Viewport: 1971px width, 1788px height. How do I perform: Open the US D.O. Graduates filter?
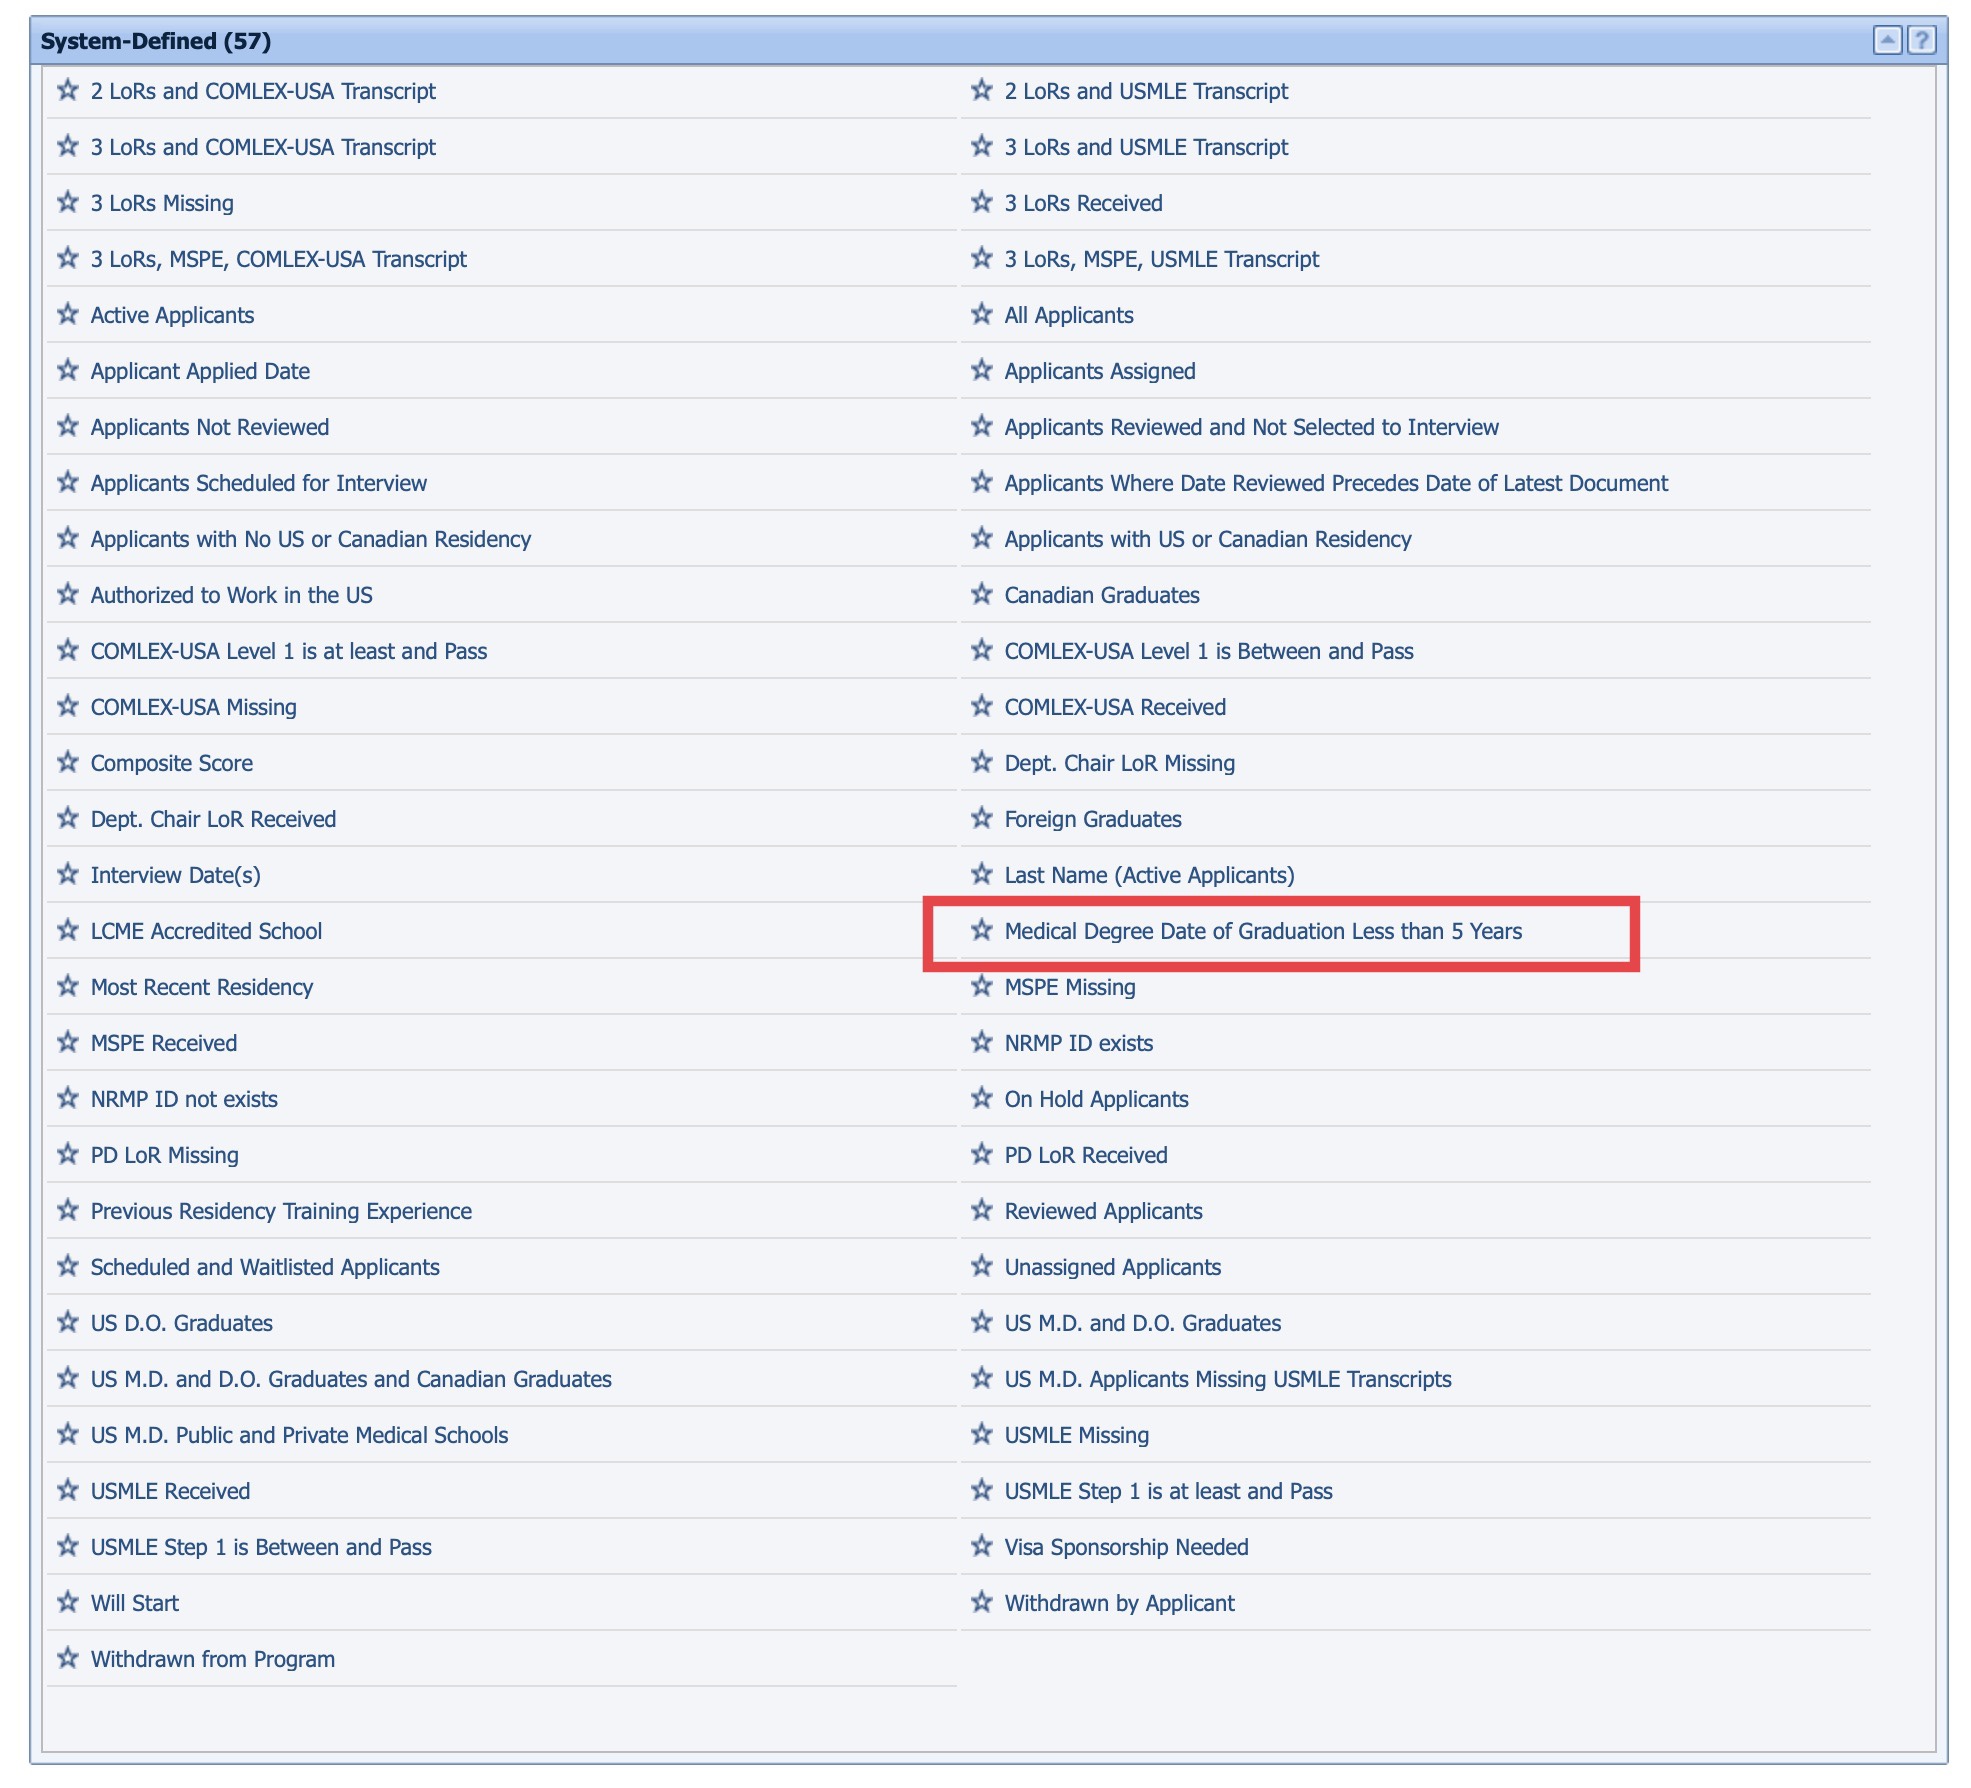click(x=181, y=1323)
